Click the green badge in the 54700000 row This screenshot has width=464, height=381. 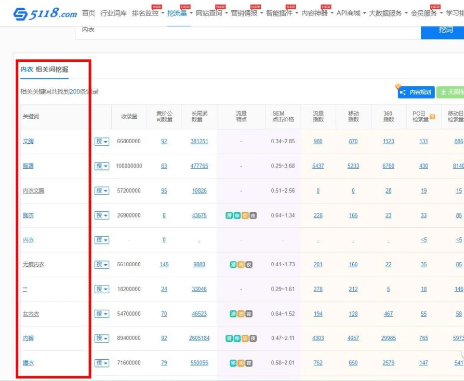click(233, 314)
